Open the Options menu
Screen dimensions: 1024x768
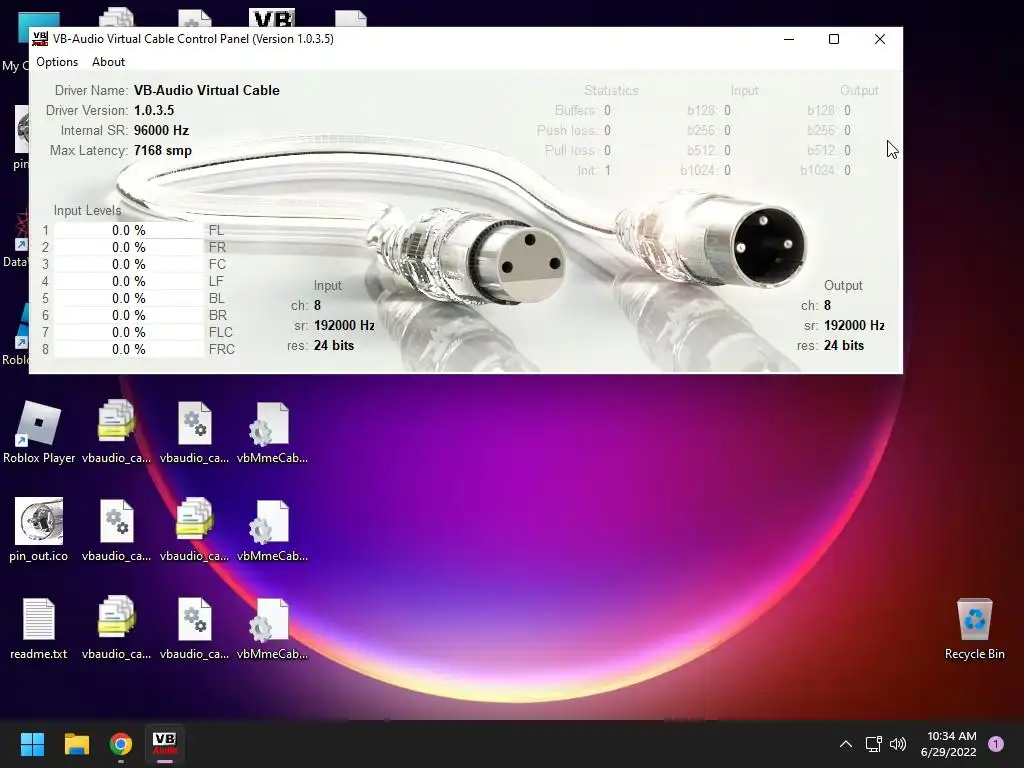[x=57, y=62]
